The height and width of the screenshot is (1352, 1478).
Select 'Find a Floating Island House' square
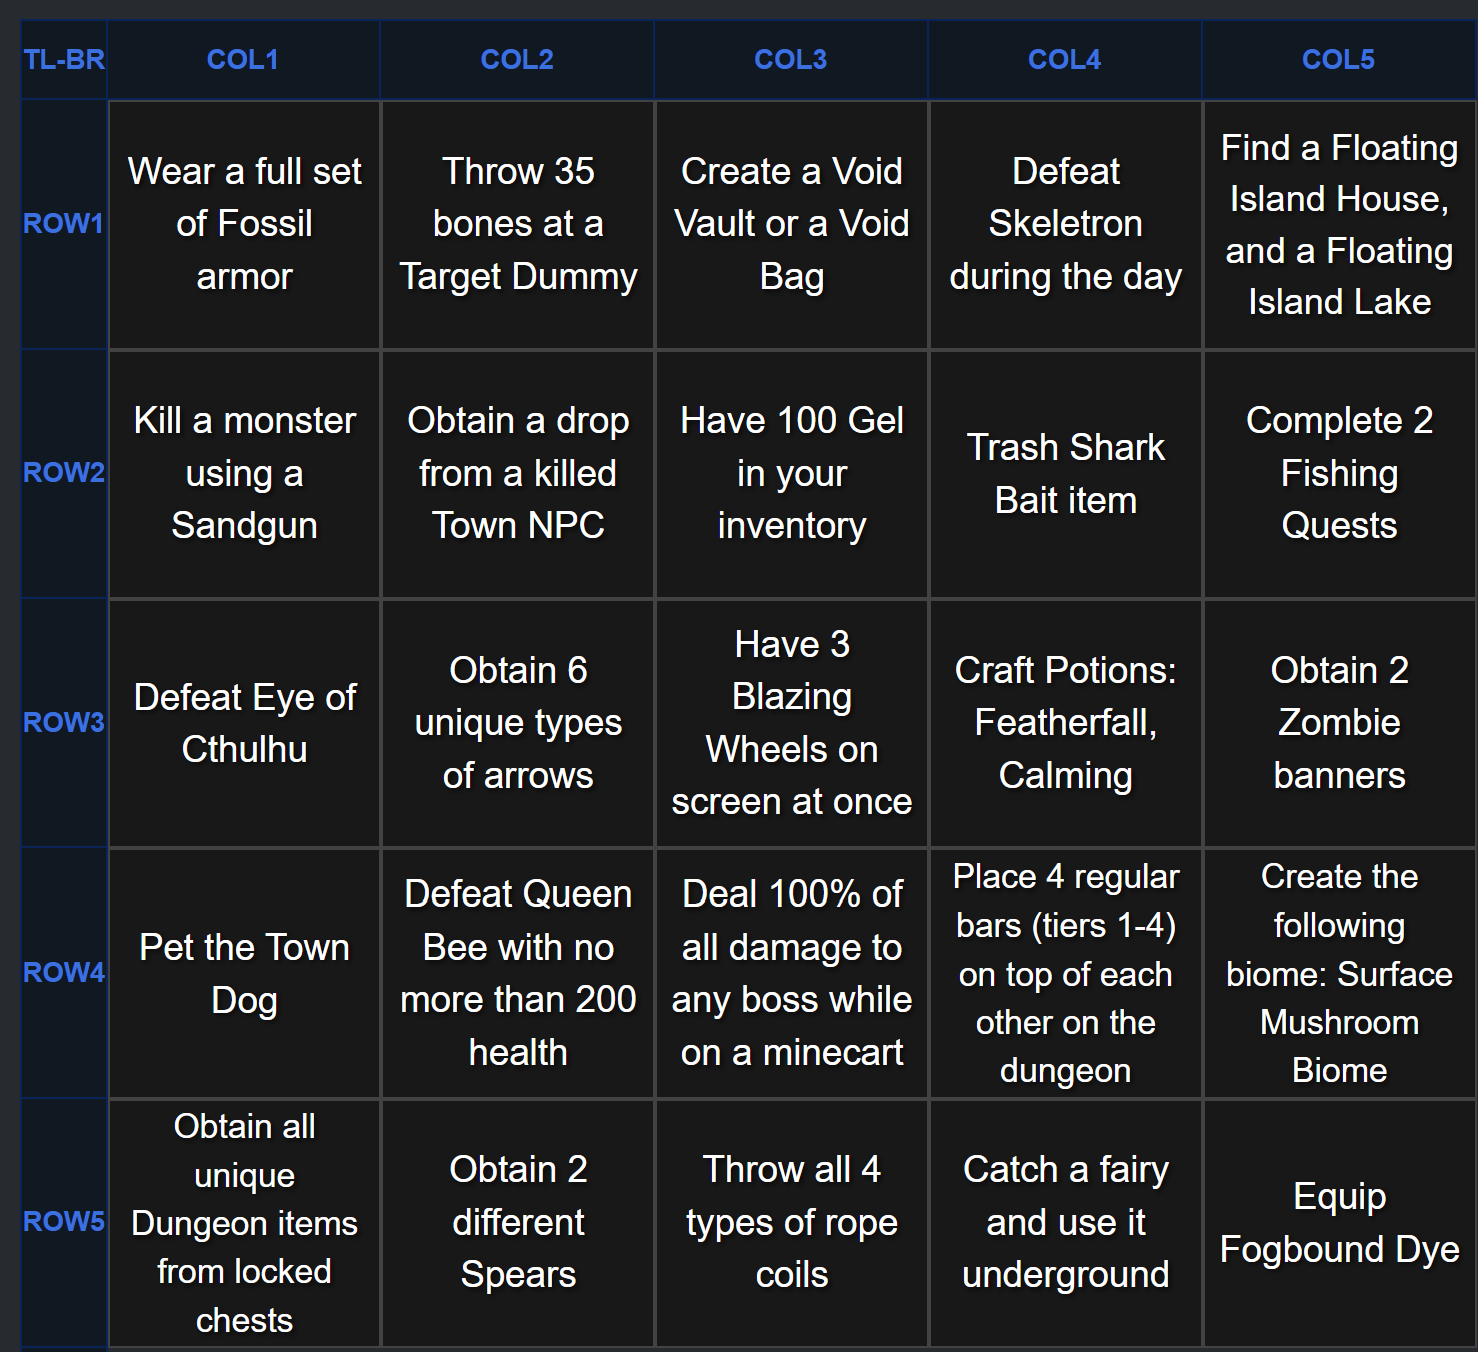[x=1340, y=224]
